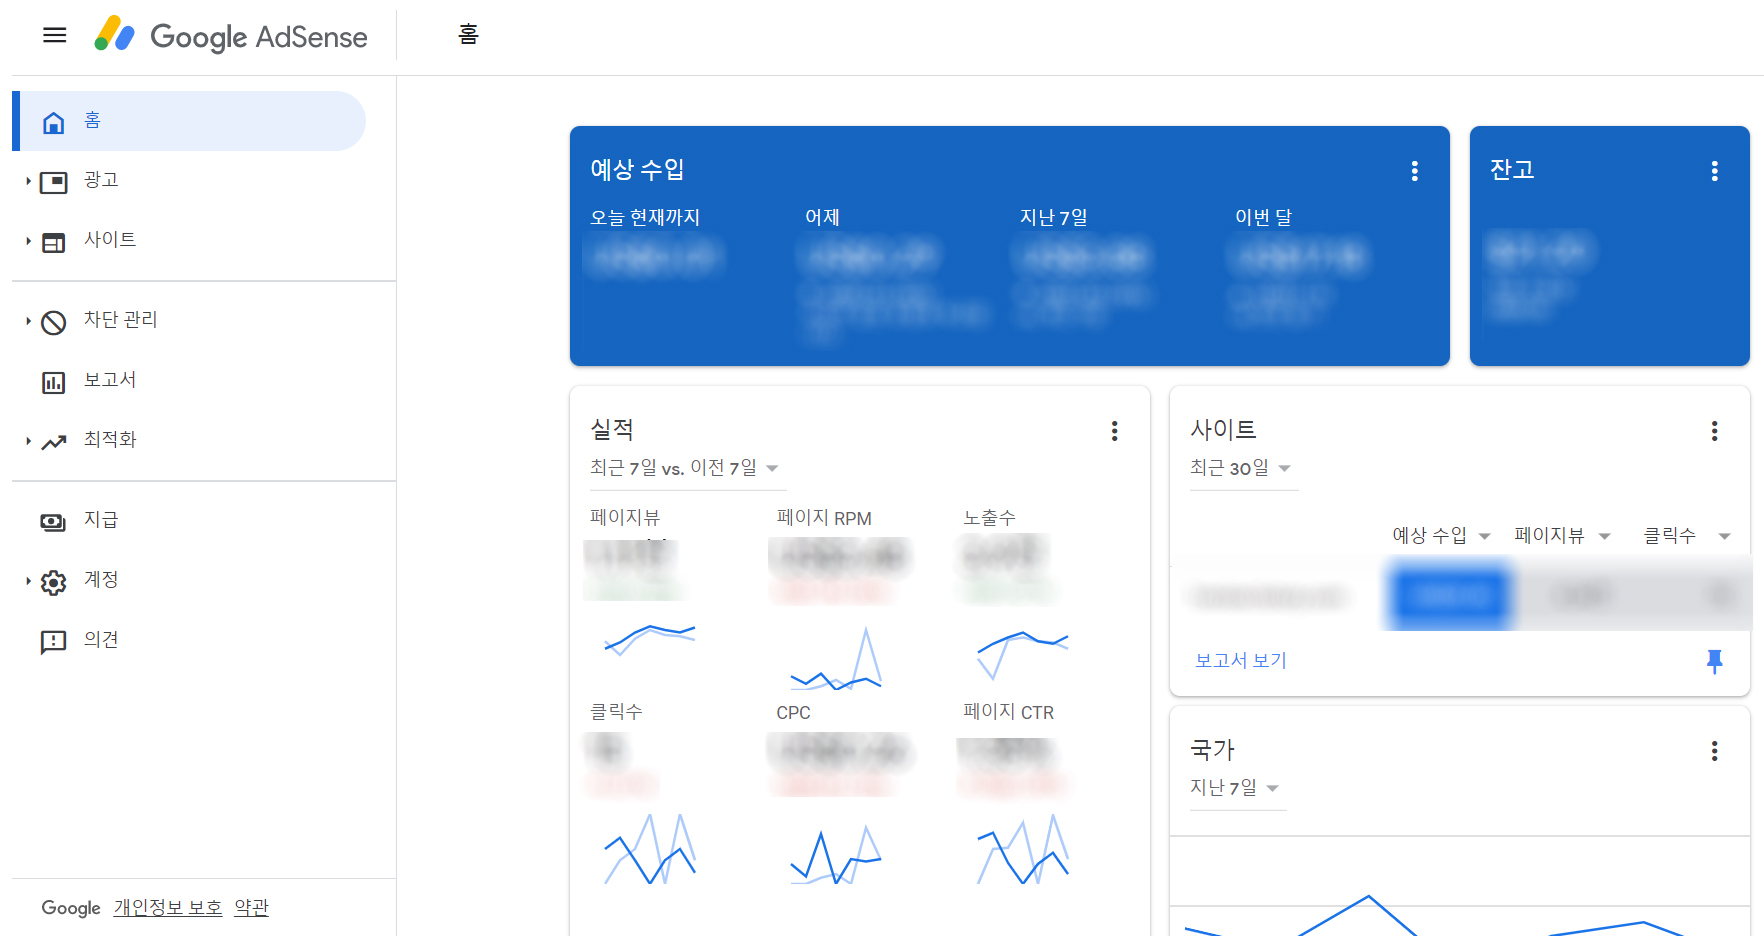Click the CPC sparkline chart
This screenshot has height=936, width=1764.
[836, 854]
